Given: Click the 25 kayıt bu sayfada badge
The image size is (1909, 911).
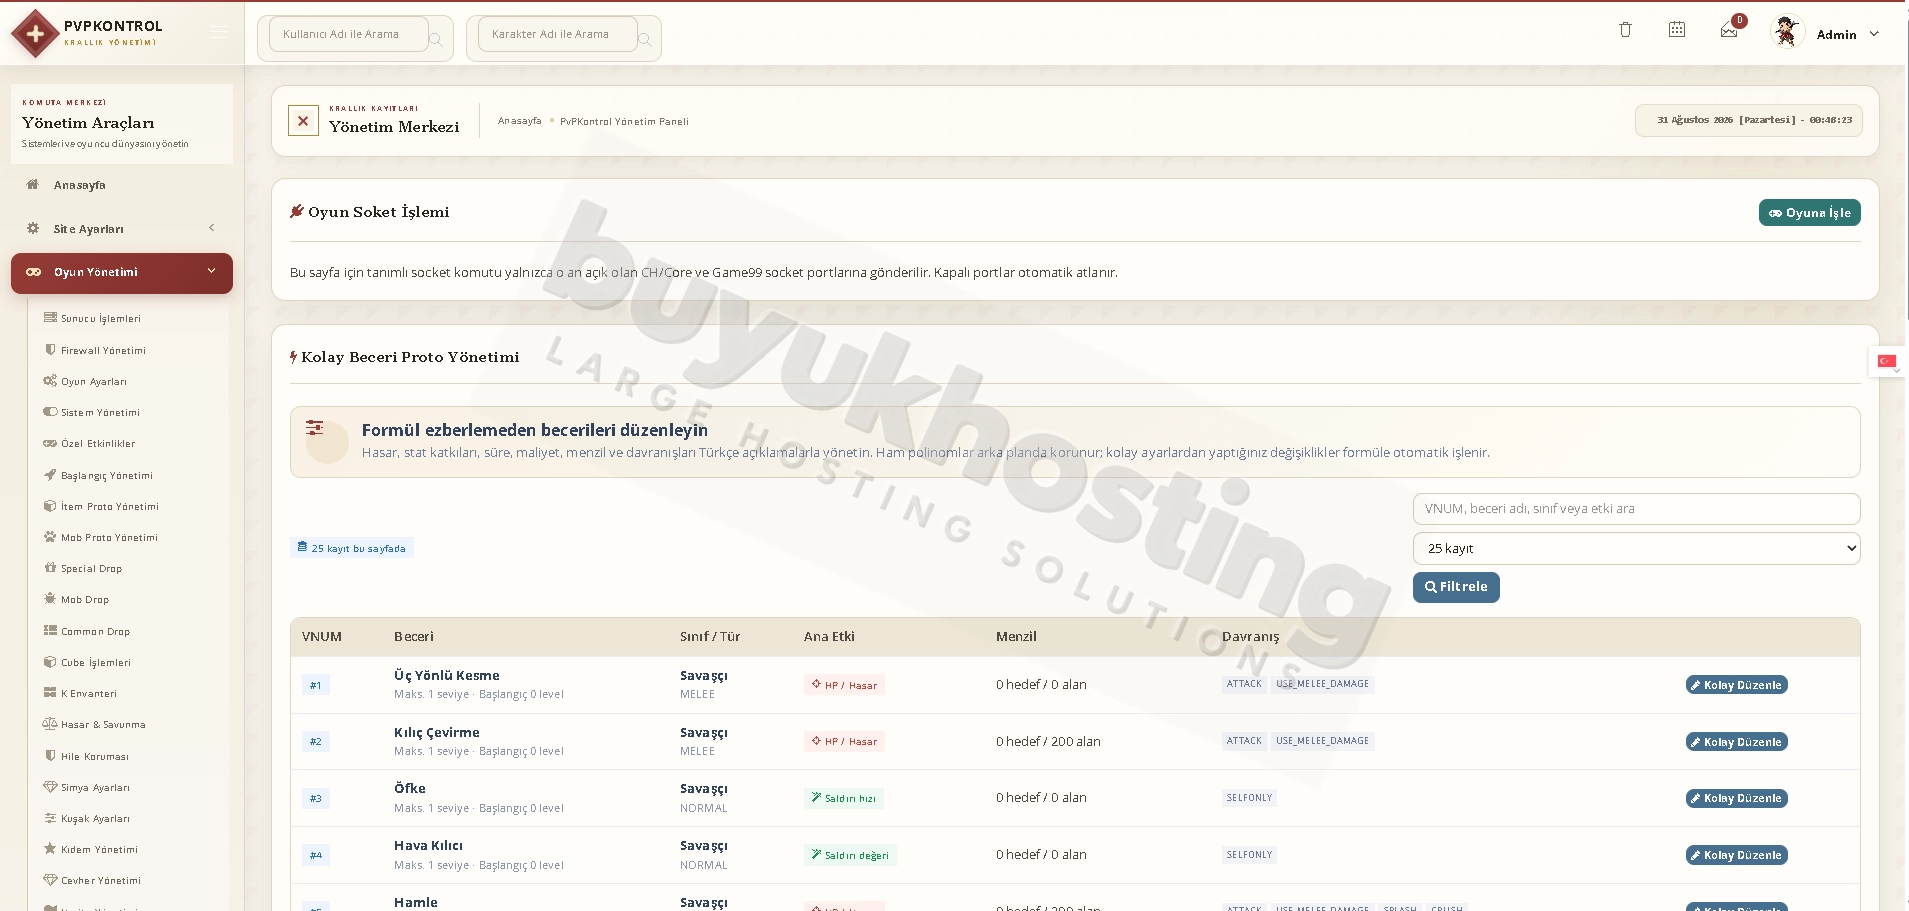Looking at the screenshot, I should tap(352, 548).
